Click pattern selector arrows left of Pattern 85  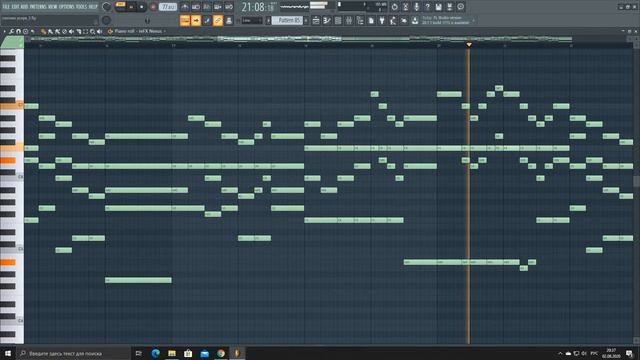coord(269,20)
